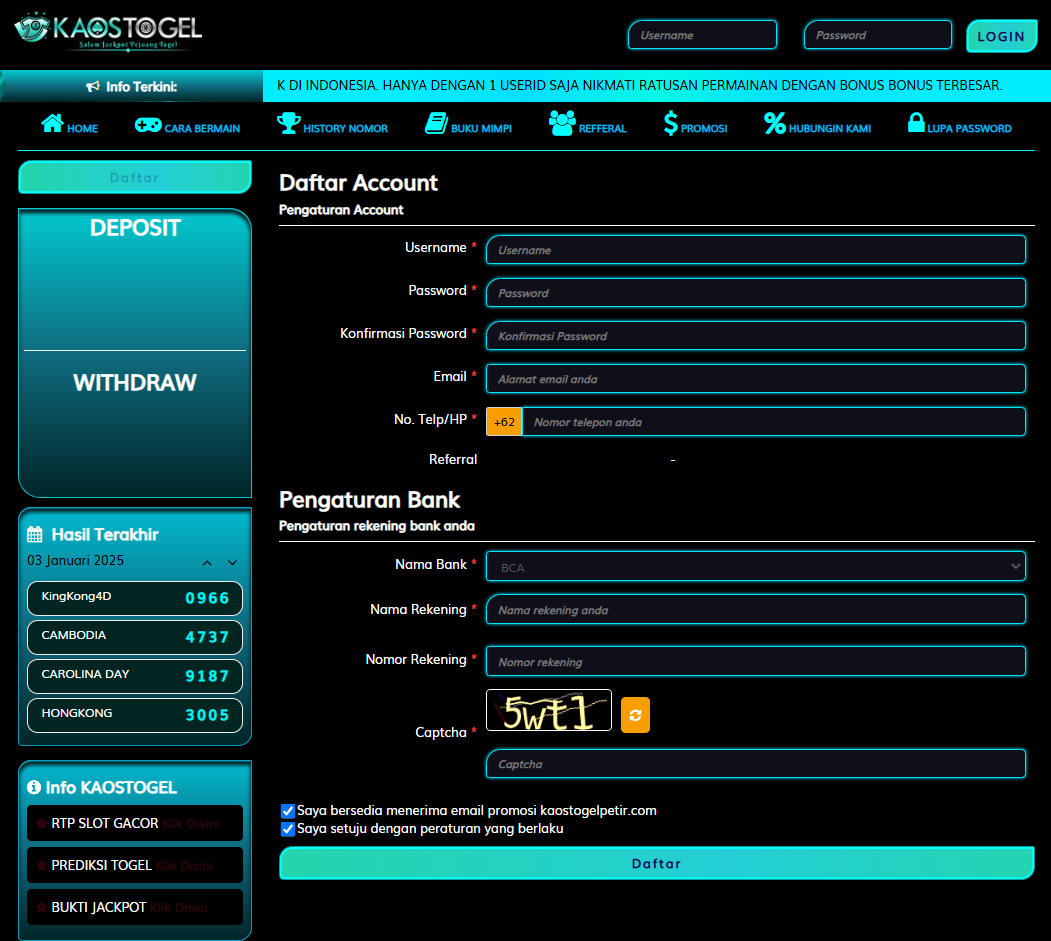
Task: Select the CAROLINA DAY result row
Action: click(135, 676)
